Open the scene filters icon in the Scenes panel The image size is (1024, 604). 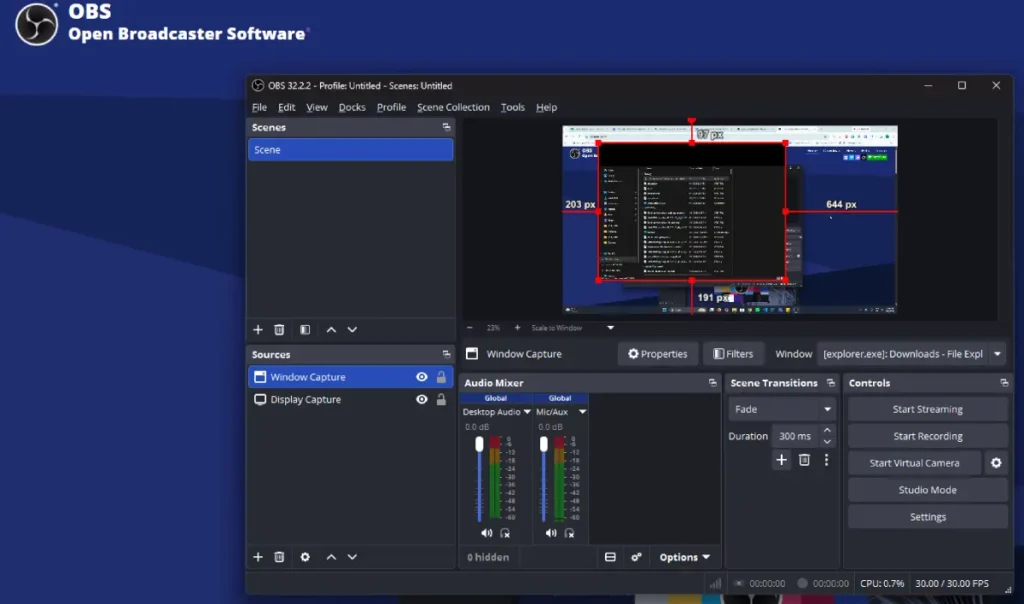point(305,330)
